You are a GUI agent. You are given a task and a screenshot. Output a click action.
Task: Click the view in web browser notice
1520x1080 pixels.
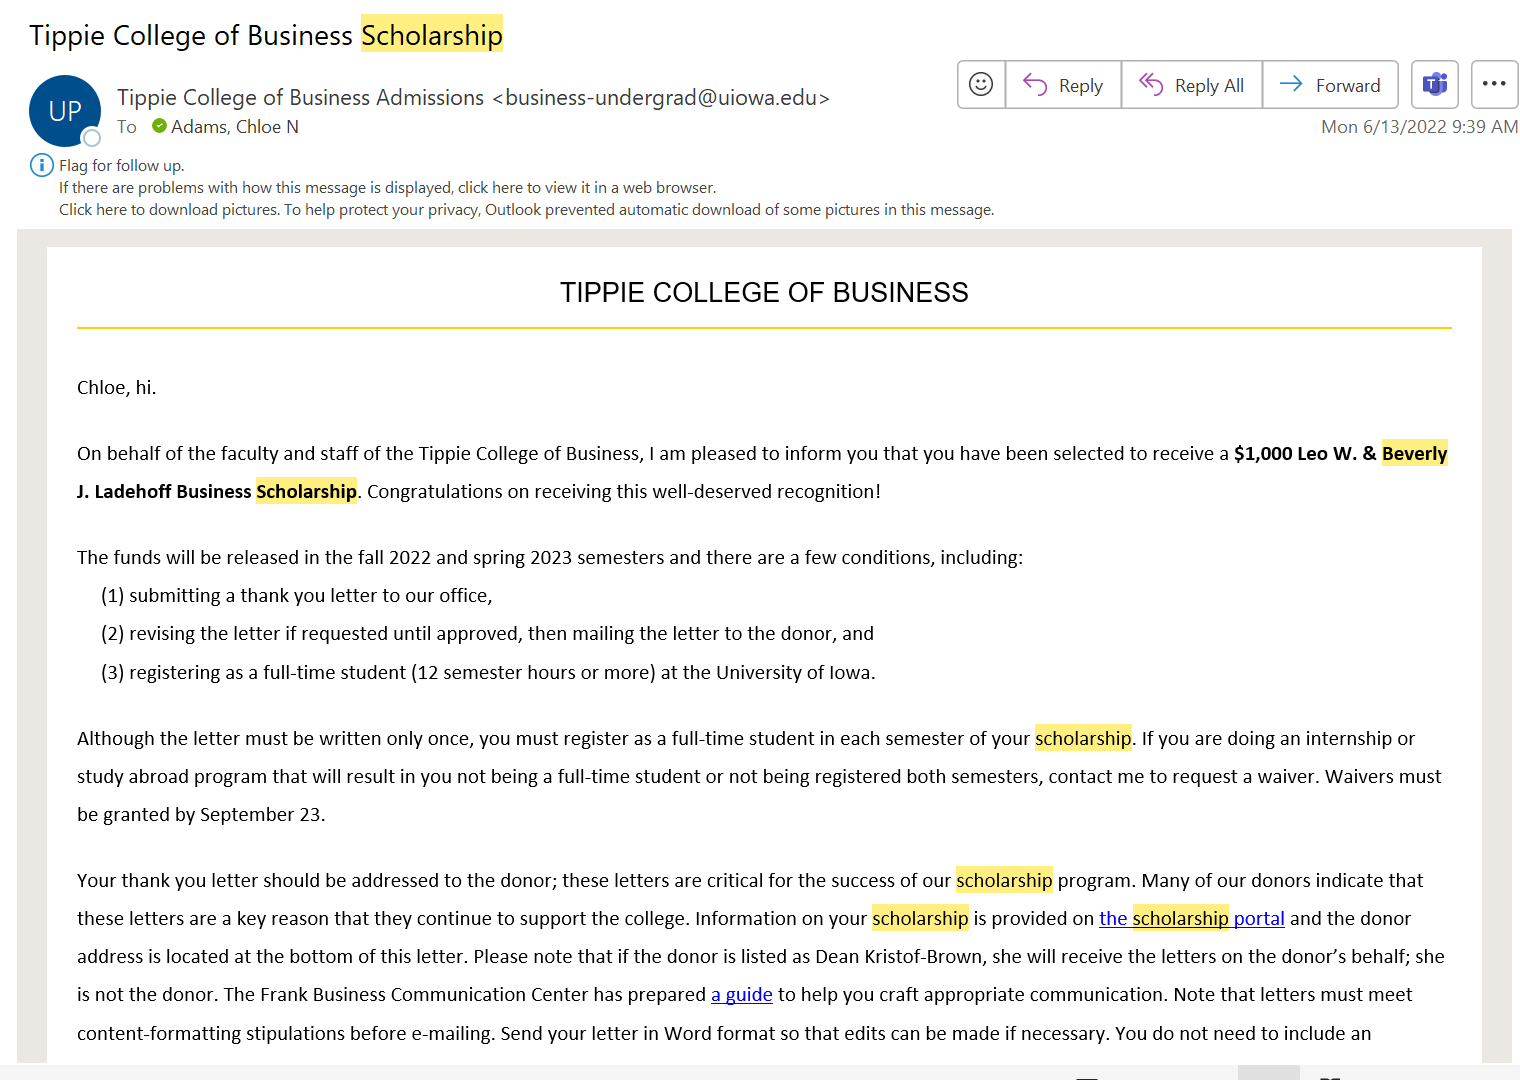[388, 187]
